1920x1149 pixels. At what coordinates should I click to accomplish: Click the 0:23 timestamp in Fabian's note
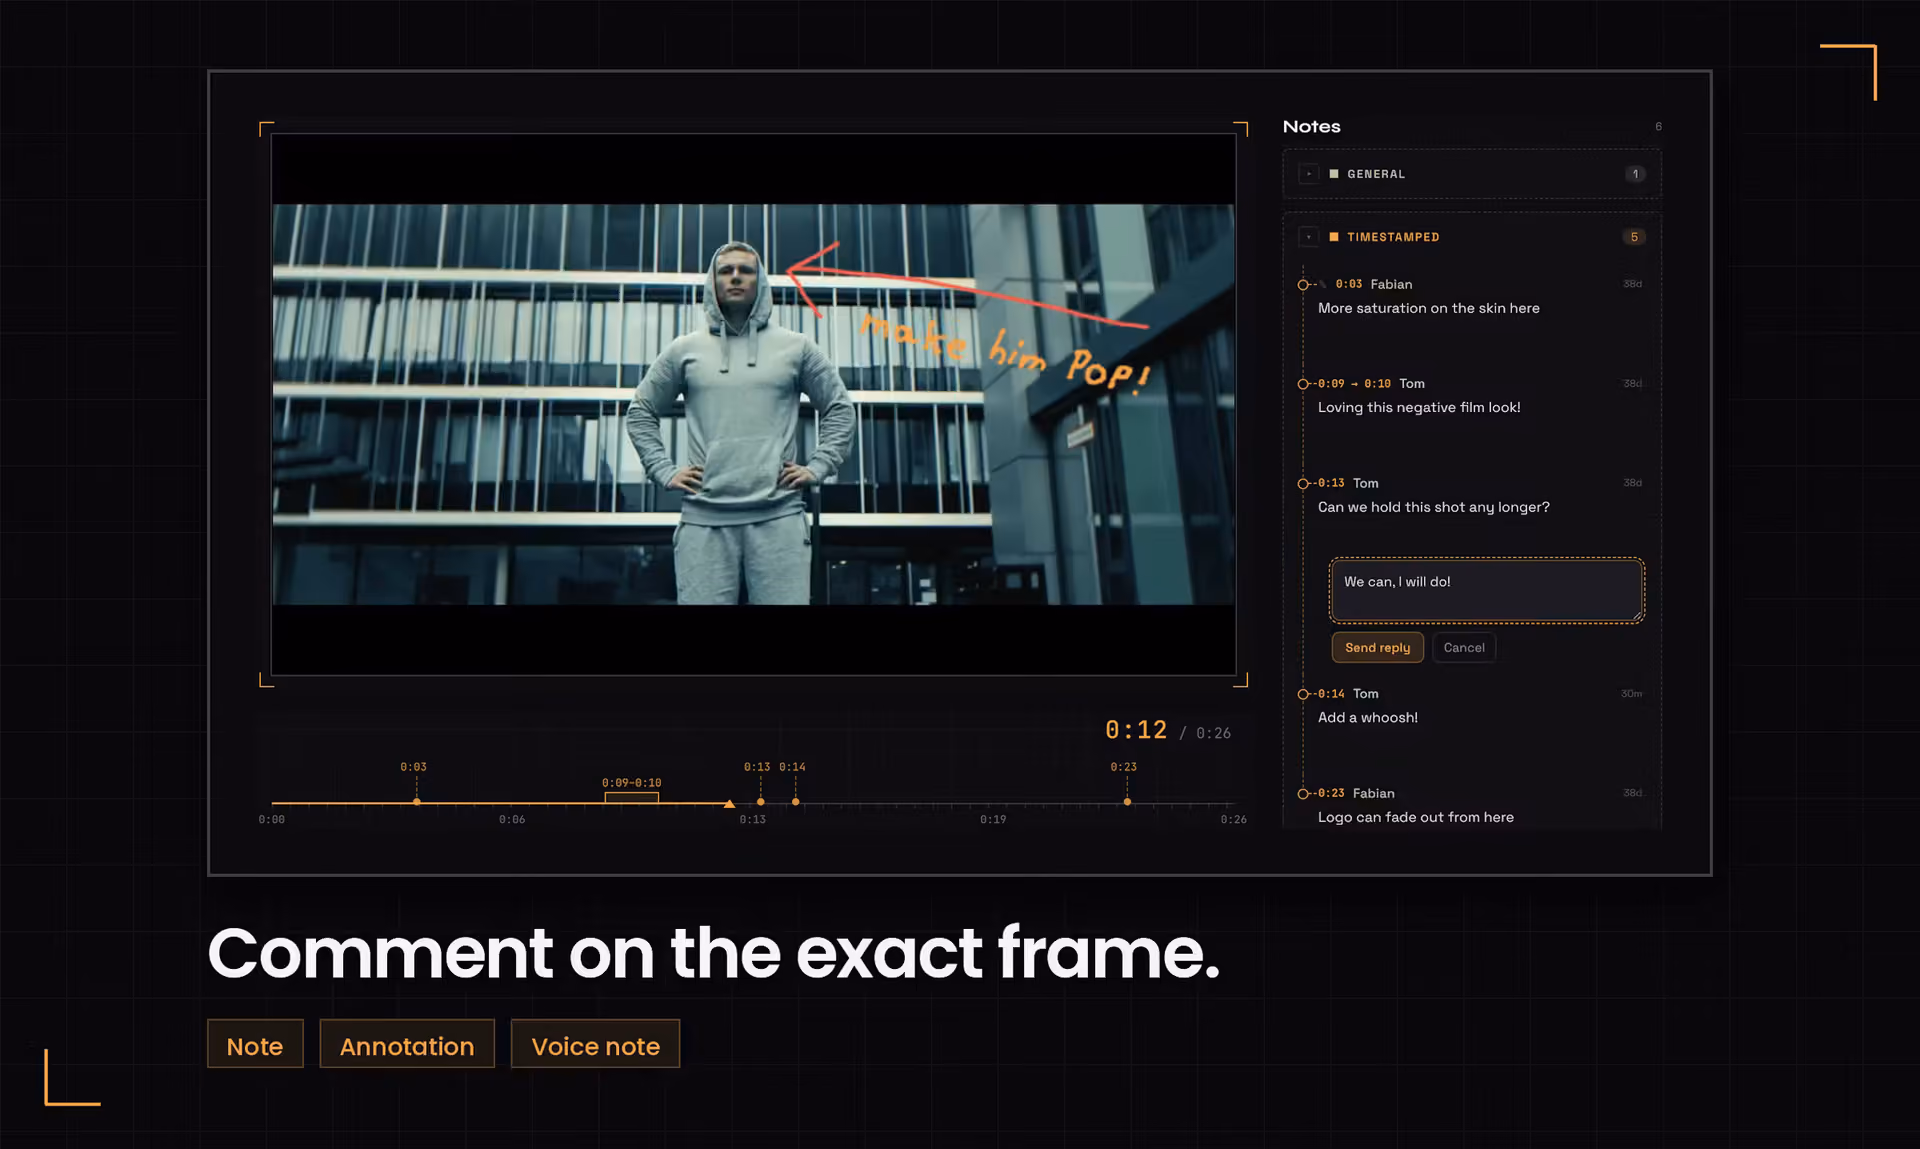point(1331,793)
